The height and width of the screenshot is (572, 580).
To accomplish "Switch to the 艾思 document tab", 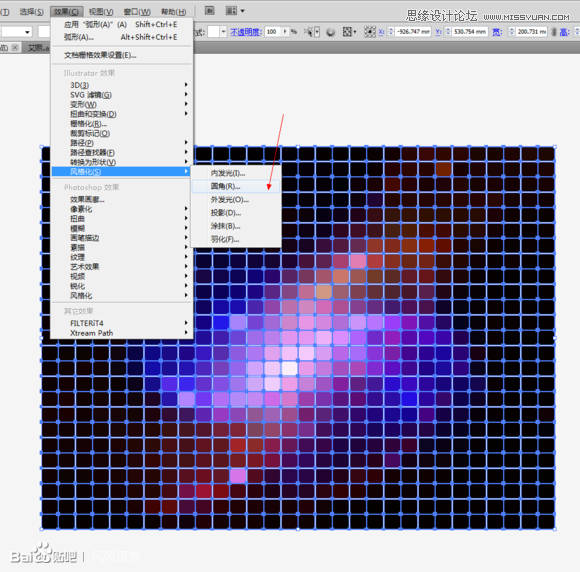I will point(38,48).
